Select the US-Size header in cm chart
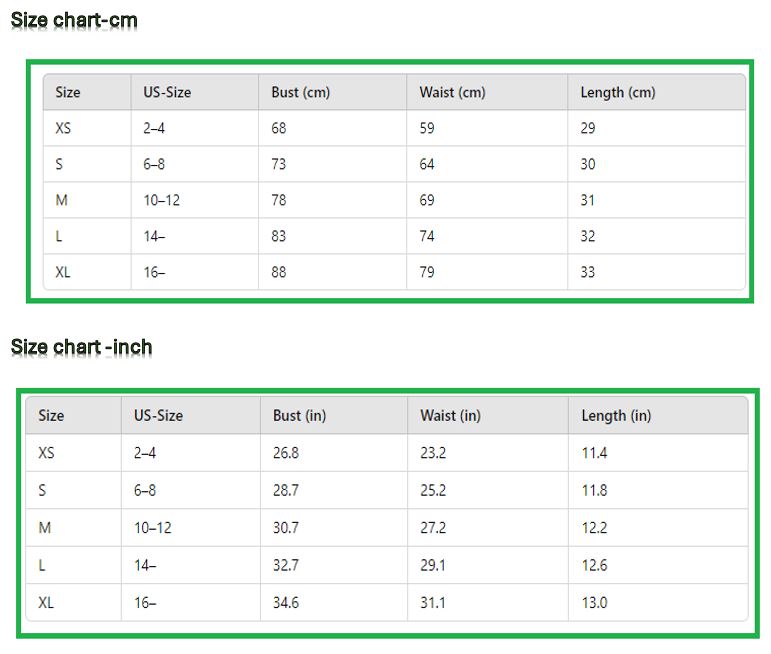771x654 pixels. pos(167,92)
